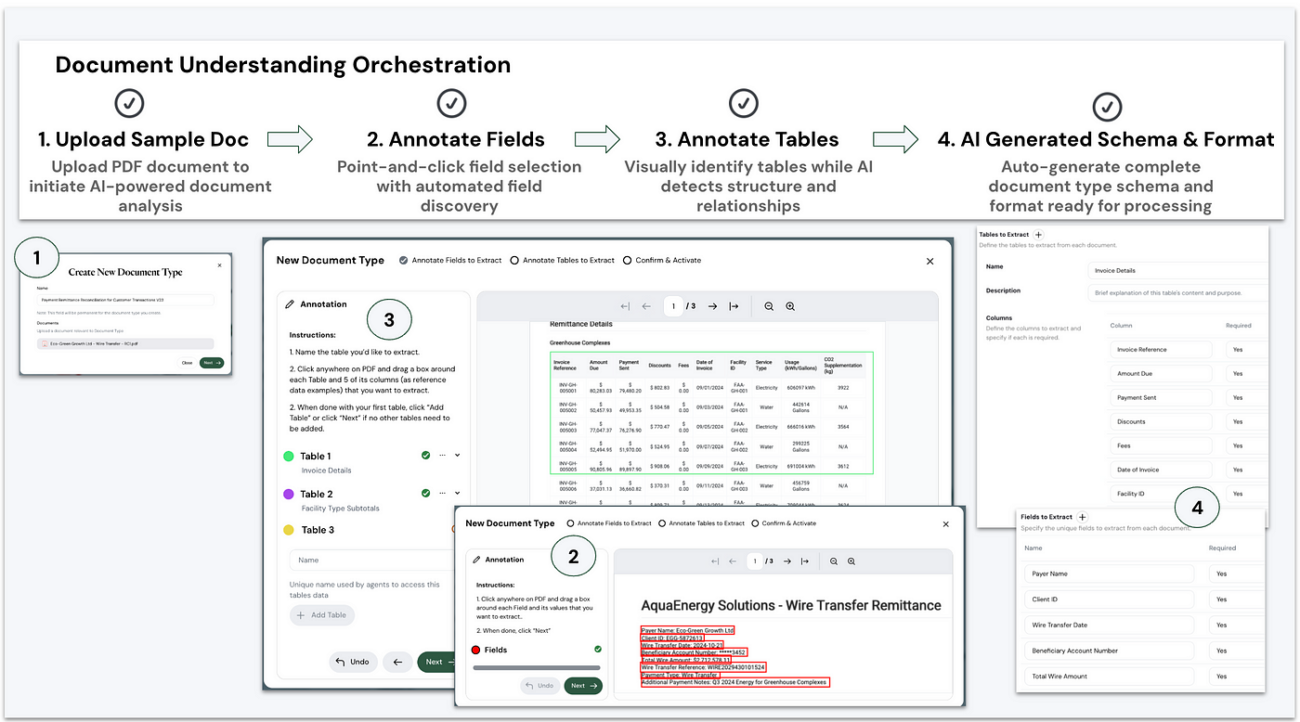Click the zoom-out magnifier icon
The image size is (1300, 722).
coord(769,306)
